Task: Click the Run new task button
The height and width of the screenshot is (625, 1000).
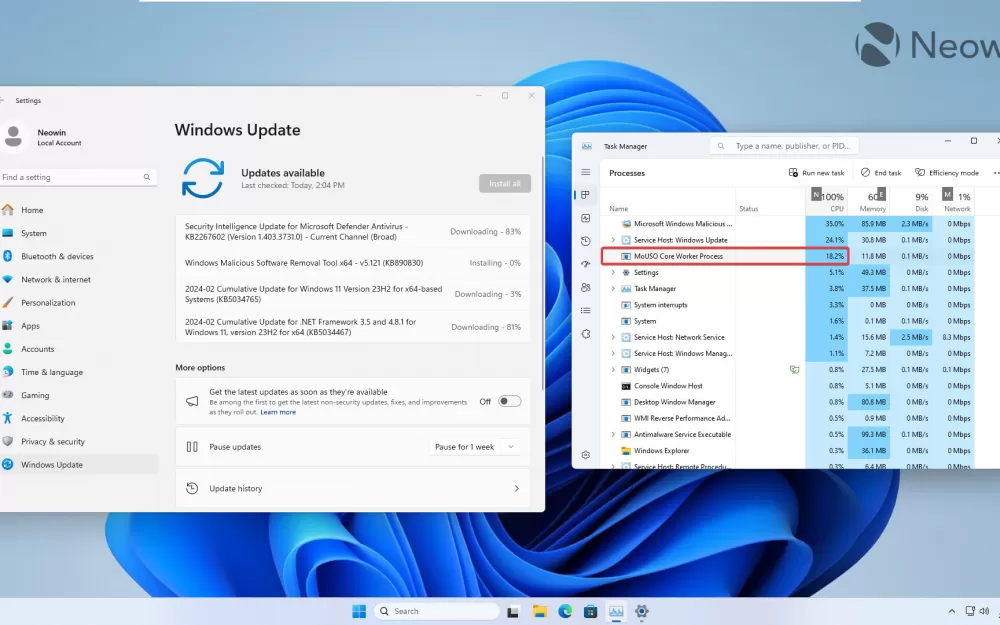Action: pyautogui.click(x=816, y=173)
